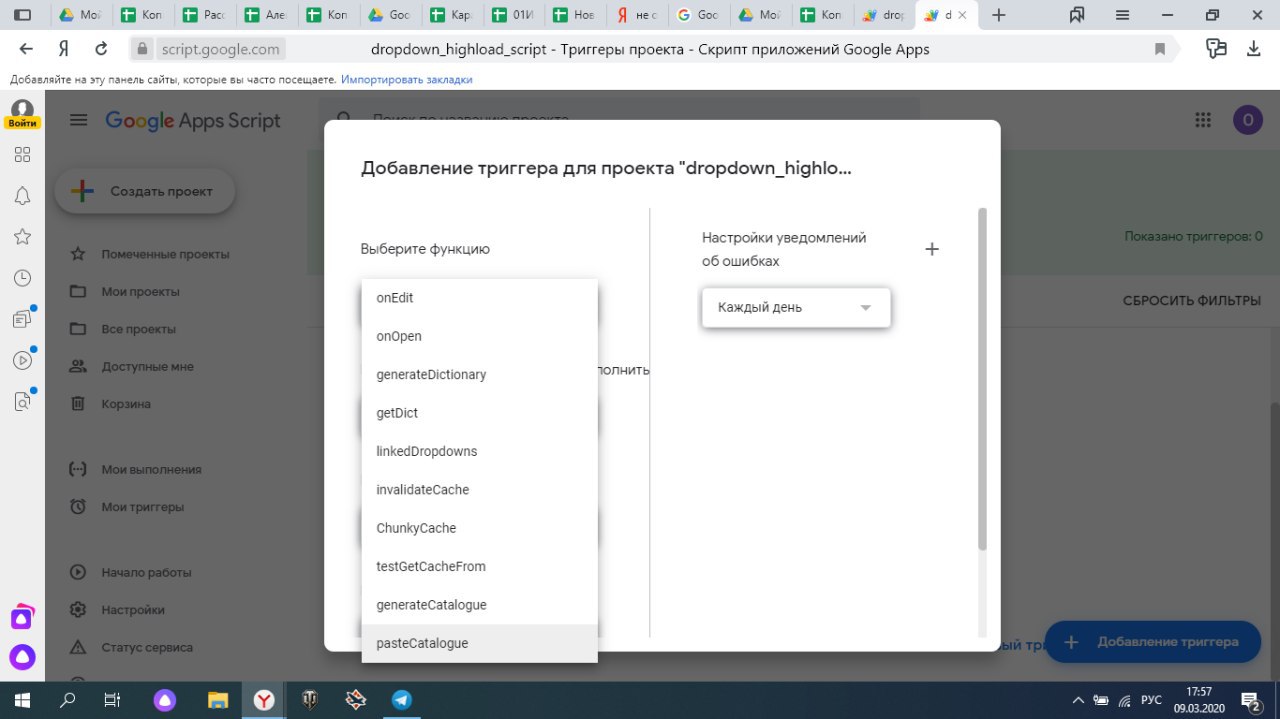The width and height of the screenshot is (1280, 719).
Task: Open the Google account avatar
Action: click(x=1247, y=120)
